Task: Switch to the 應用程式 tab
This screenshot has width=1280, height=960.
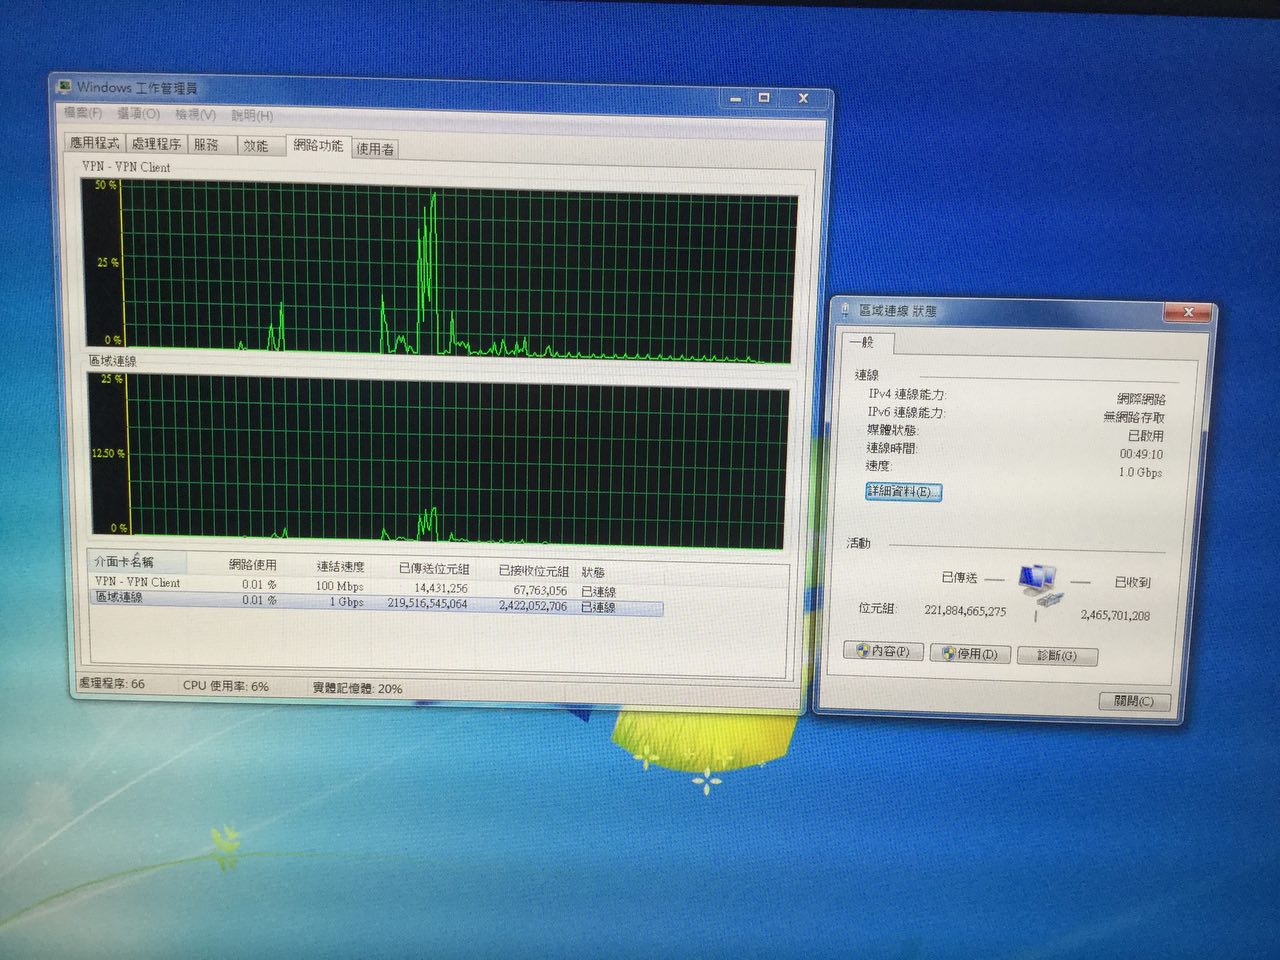Action: (94, 143)
